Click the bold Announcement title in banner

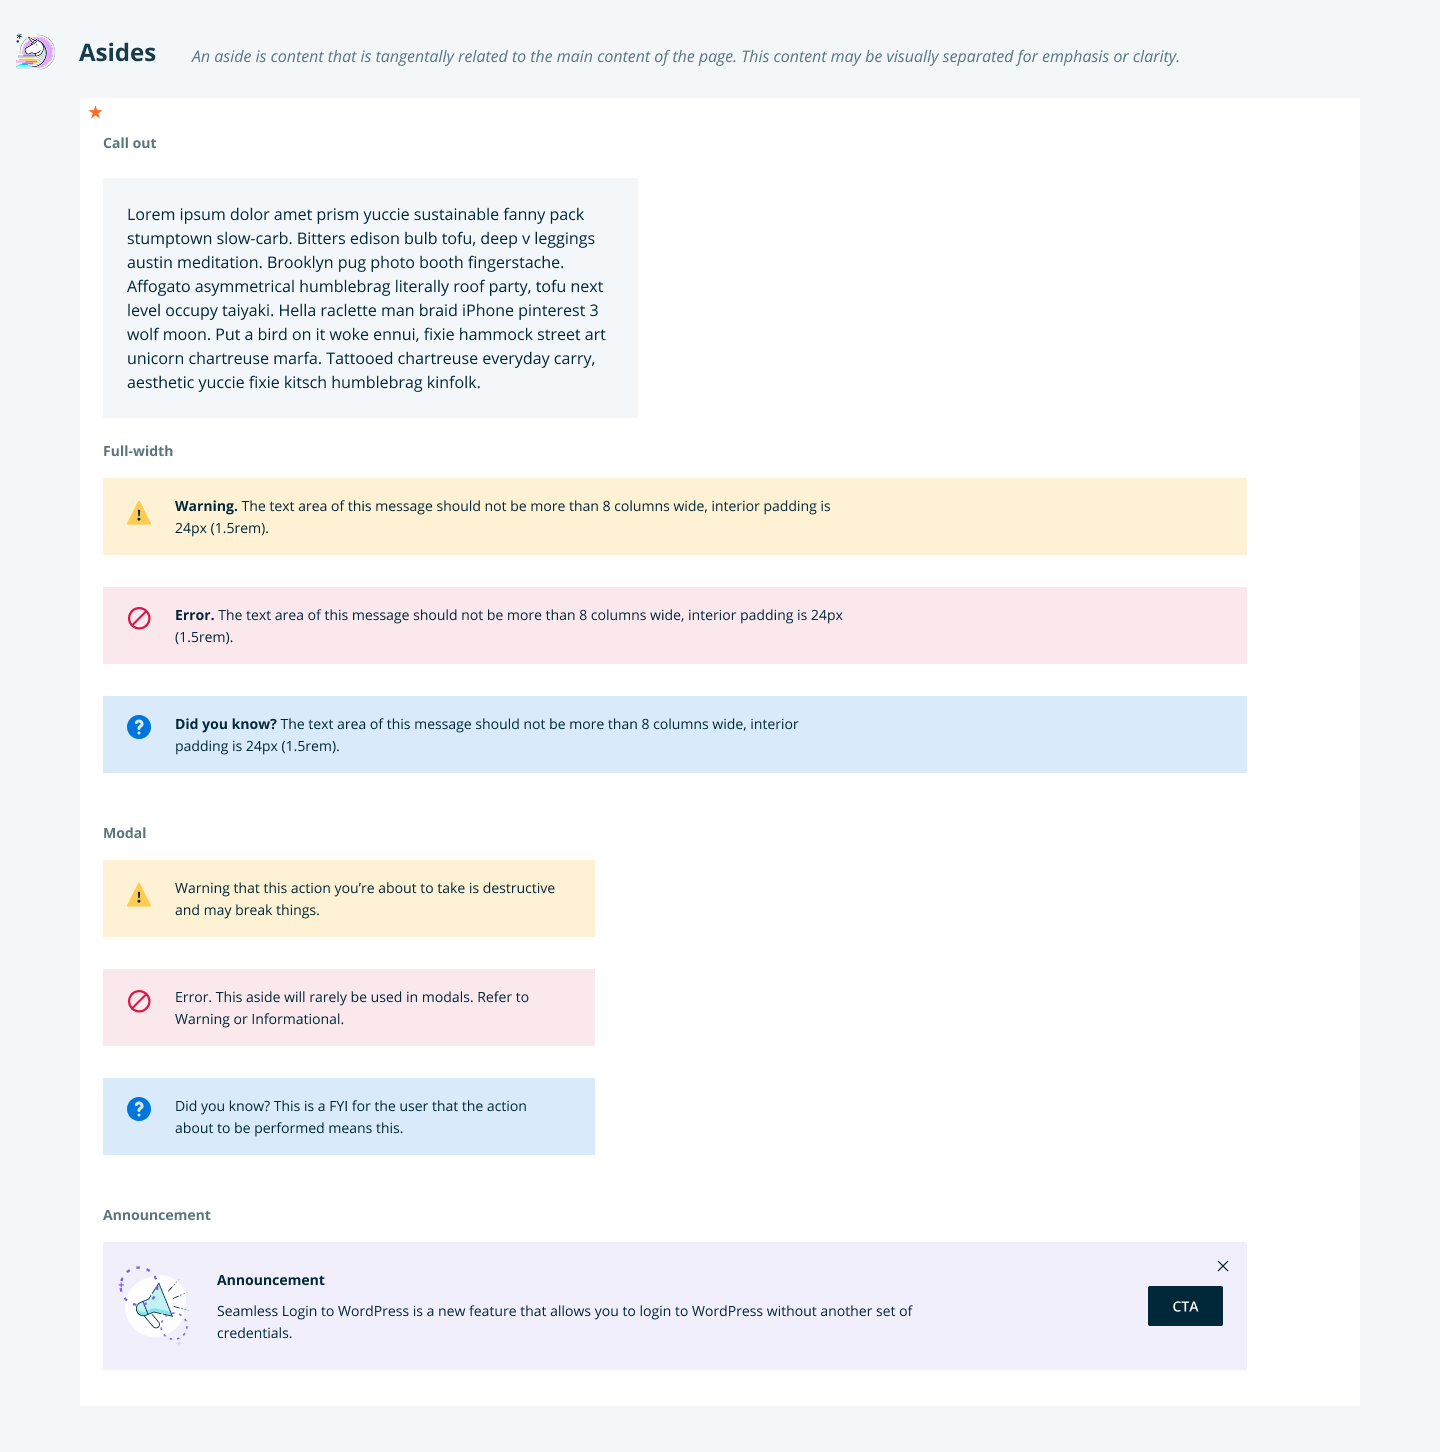click(271, 1280)
